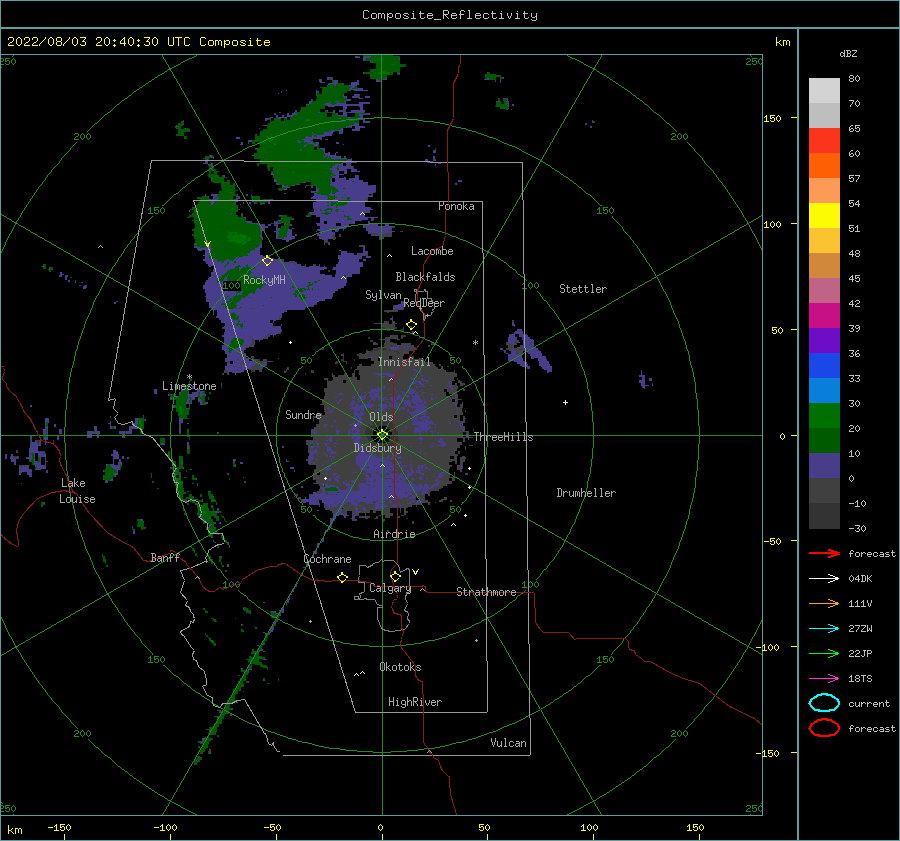The width and height of the screenshot is (900, 841).
Task: Select the white 04DK arrow legend icon
Action: click(824, 578)
